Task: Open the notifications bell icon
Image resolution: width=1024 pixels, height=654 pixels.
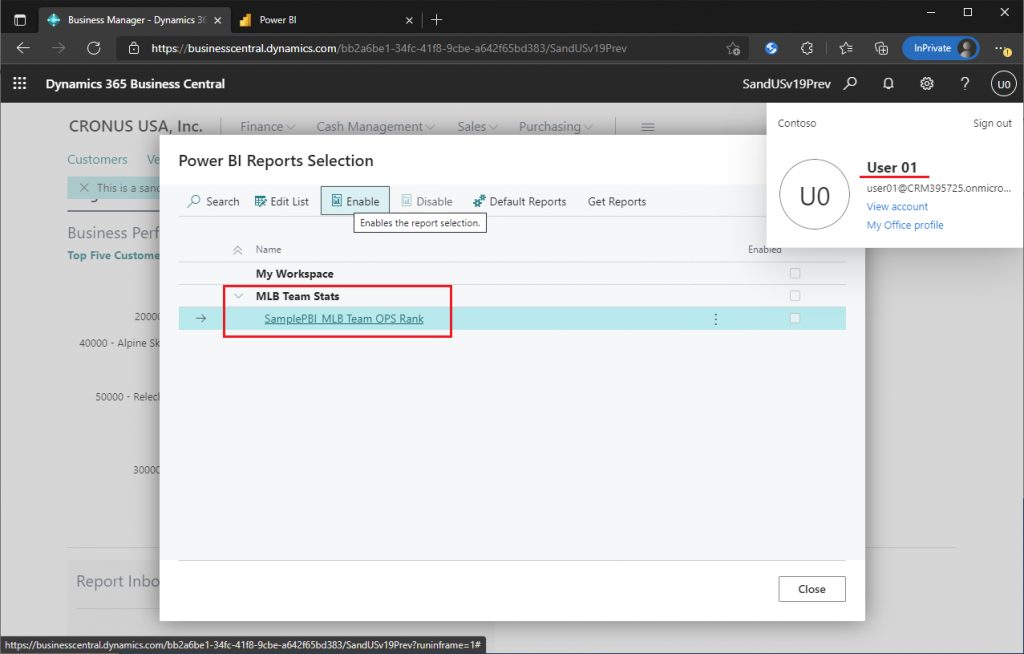Action: 888,84
